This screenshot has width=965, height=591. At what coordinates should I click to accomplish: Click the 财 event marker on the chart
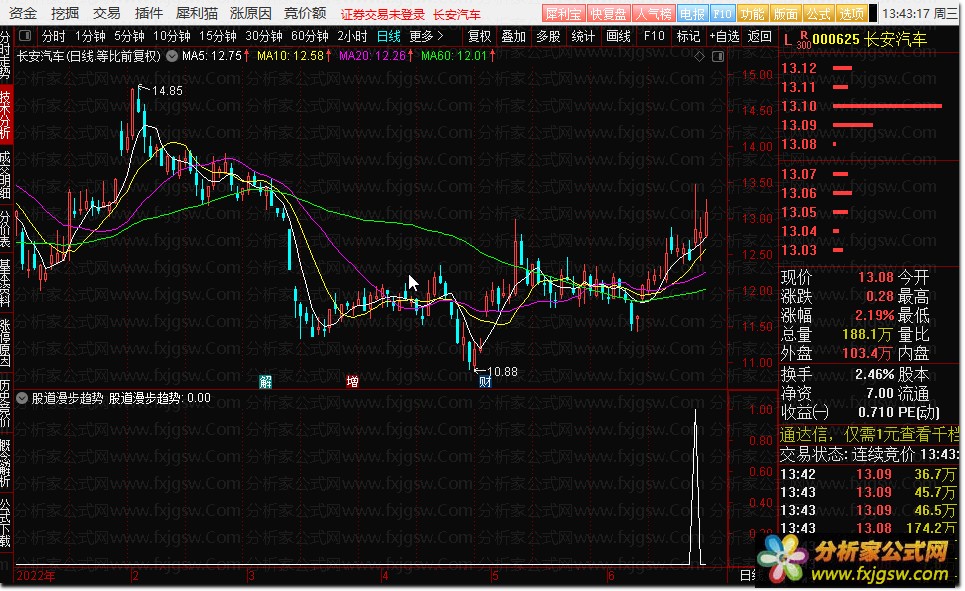point(485,382)
